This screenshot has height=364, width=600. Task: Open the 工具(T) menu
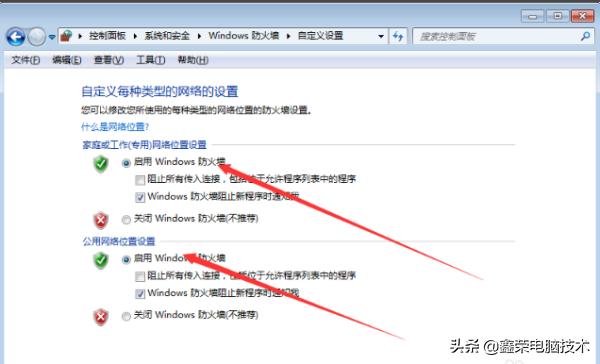tap(151, 60)
